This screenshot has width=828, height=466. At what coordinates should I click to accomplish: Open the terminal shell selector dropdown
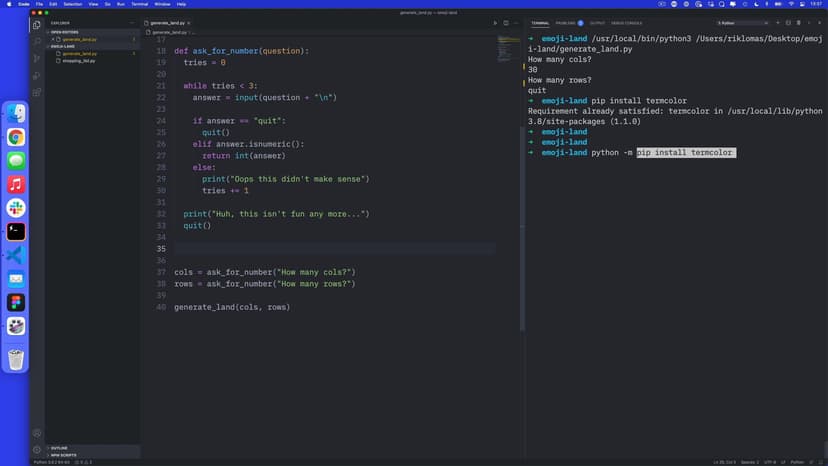point(741,22)
